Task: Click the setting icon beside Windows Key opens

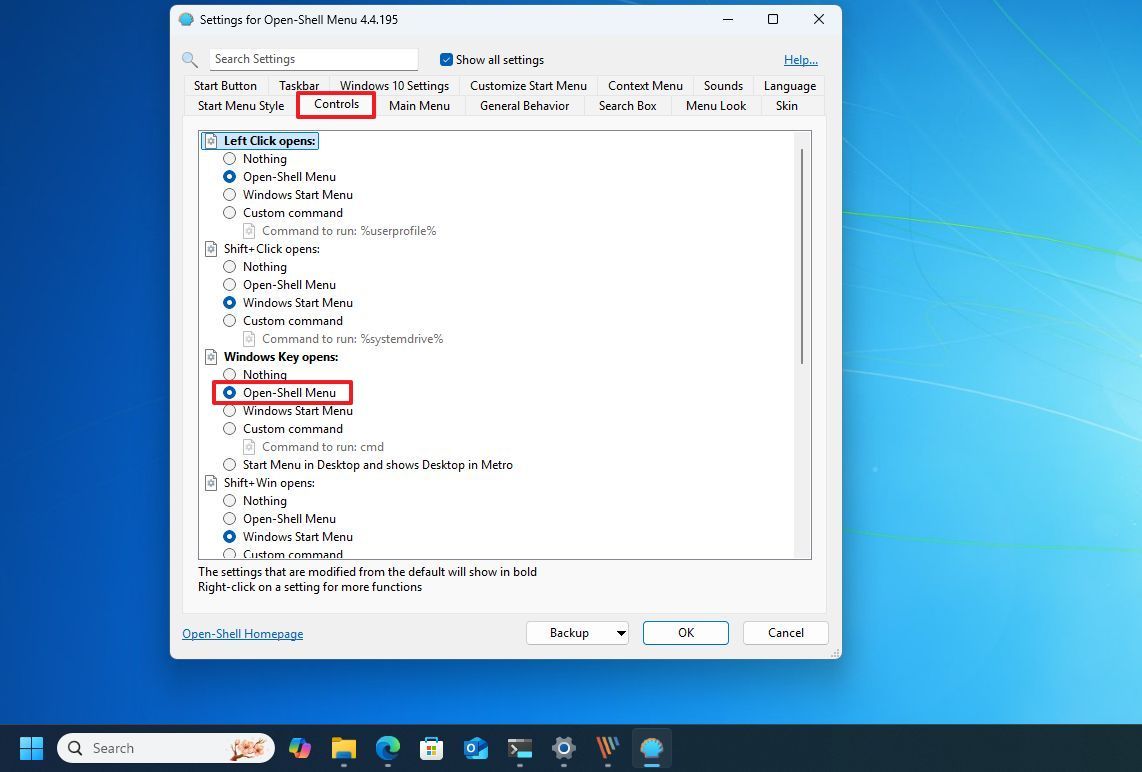Action: 210,356
